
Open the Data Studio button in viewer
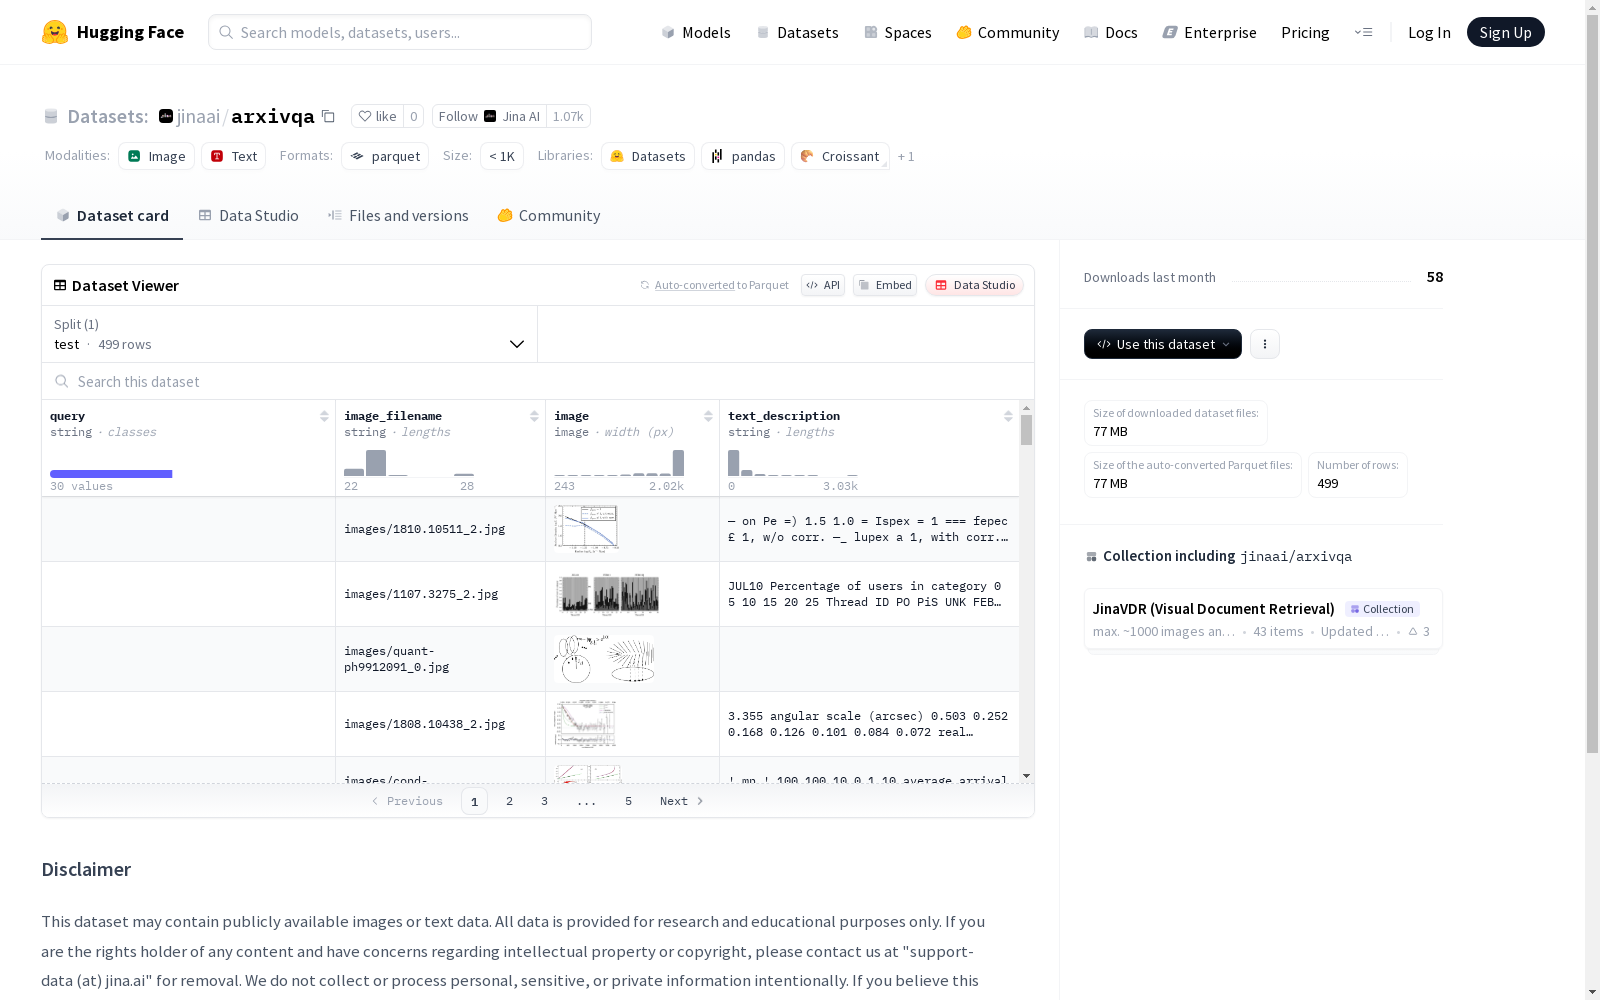point(975,285)
